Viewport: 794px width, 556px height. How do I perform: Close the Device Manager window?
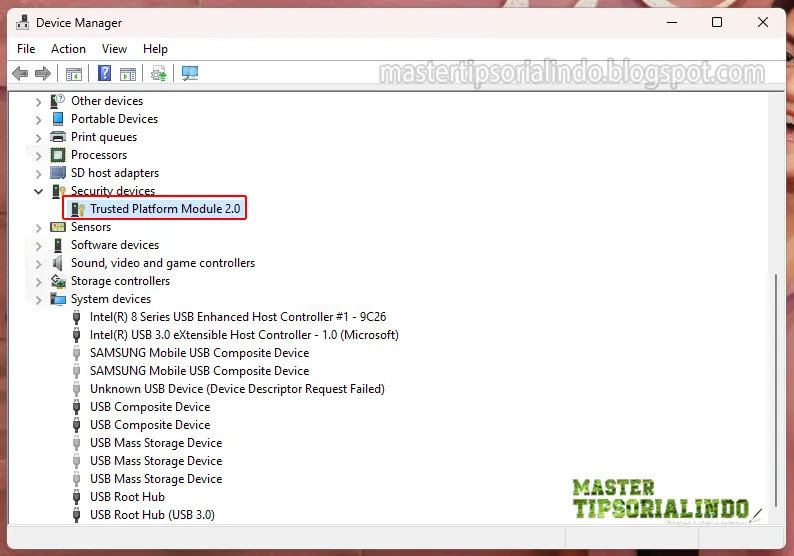pos(763,22)
